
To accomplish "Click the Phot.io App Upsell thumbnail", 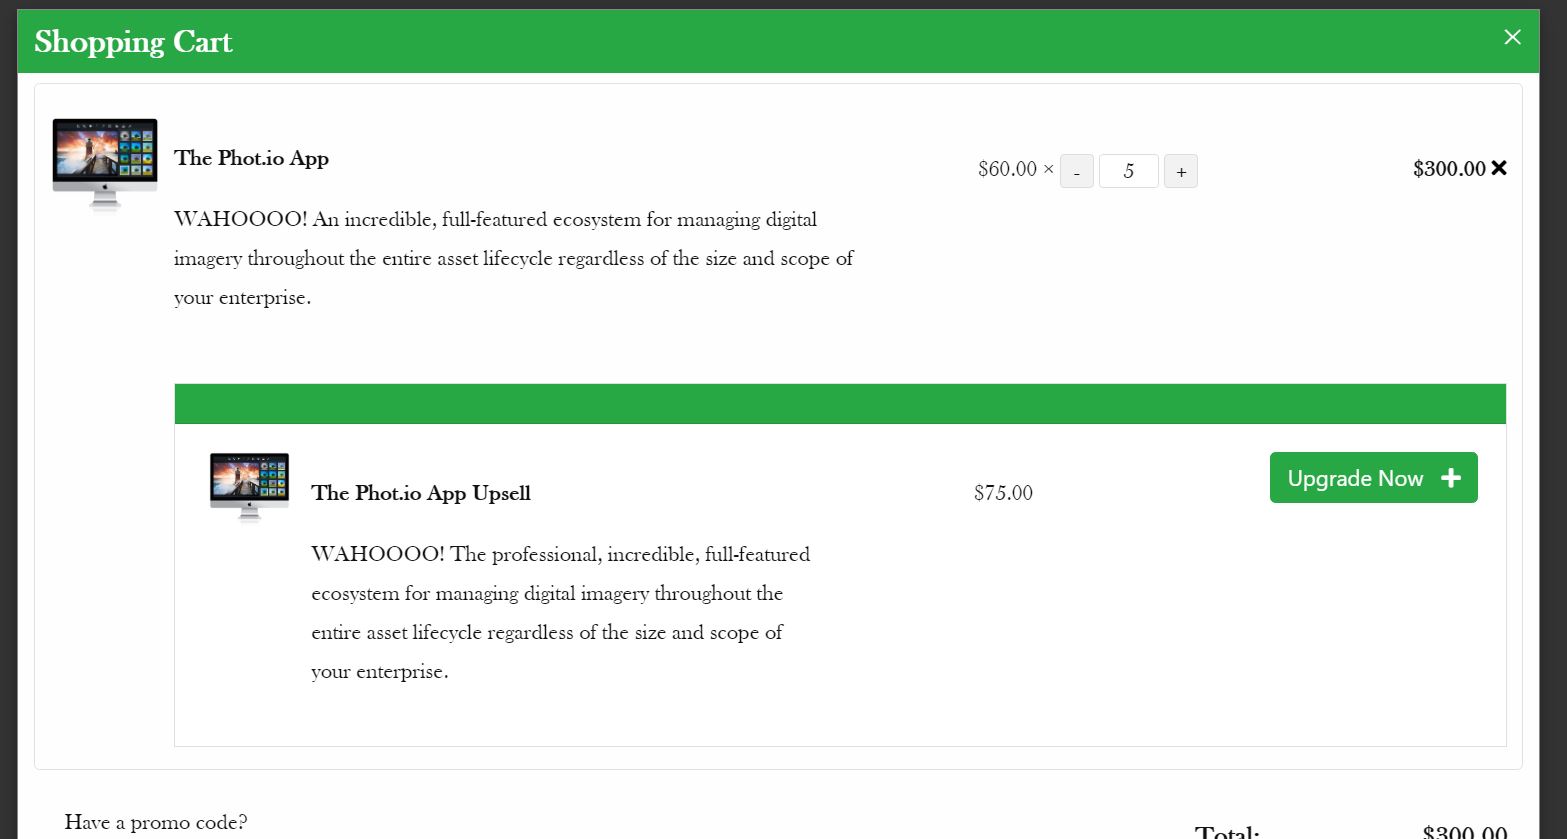I will (x=249, y=486).
